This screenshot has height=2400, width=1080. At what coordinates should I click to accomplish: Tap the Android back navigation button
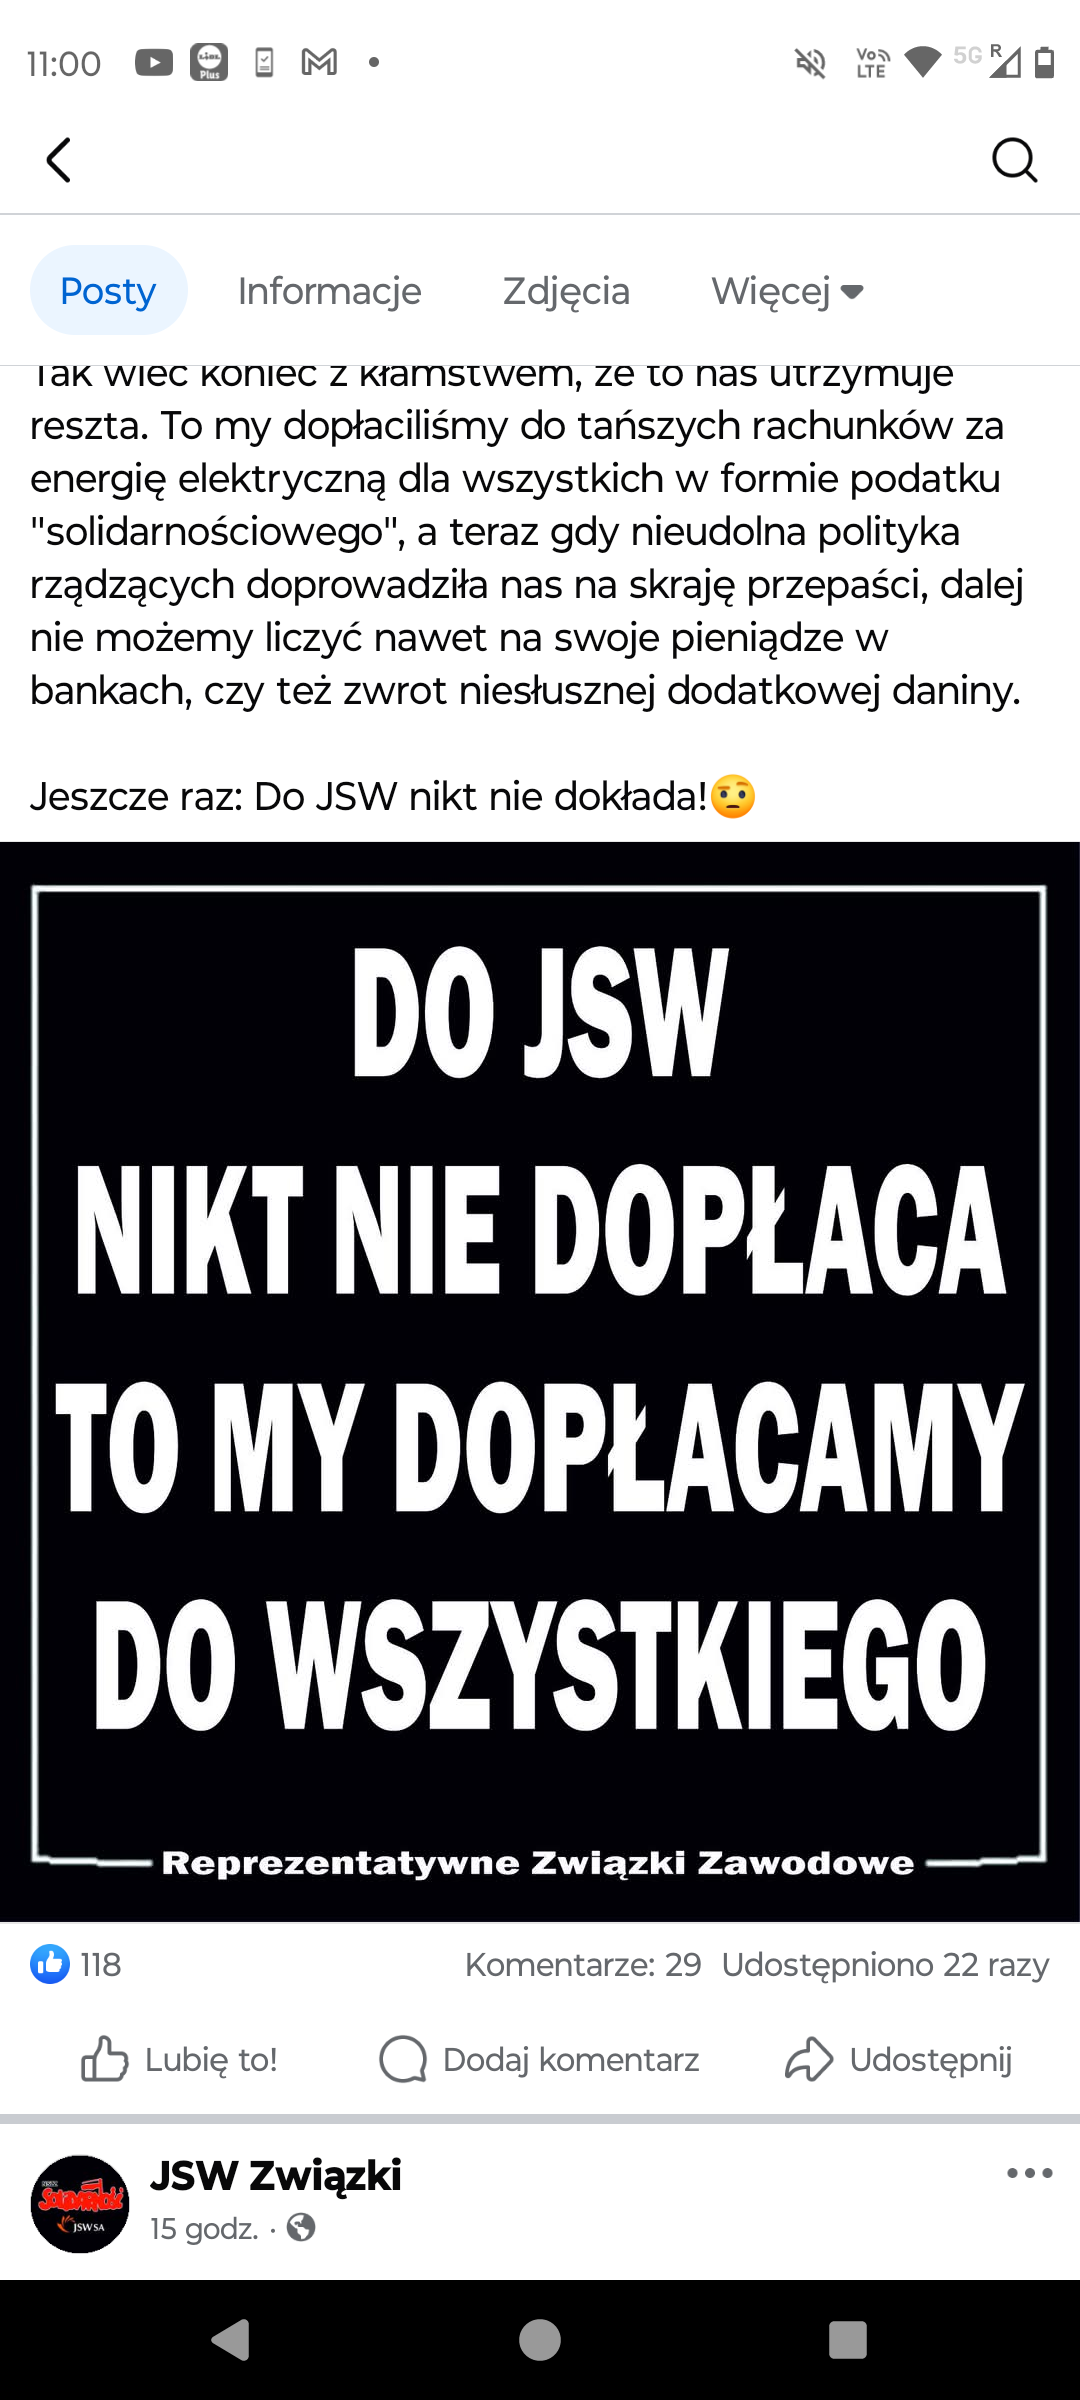[x=232, y=2340]
